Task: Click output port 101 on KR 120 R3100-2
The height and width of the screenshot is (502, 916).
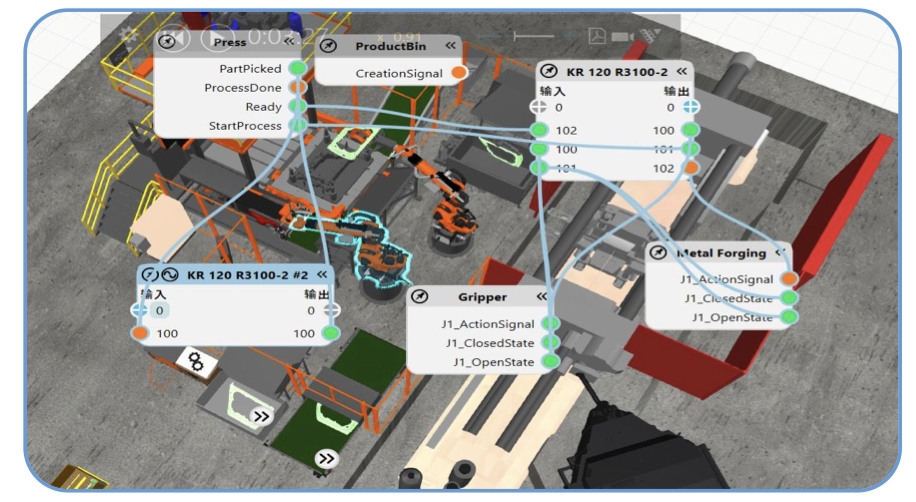Action: pyautogui.click(x=691, y=149)
